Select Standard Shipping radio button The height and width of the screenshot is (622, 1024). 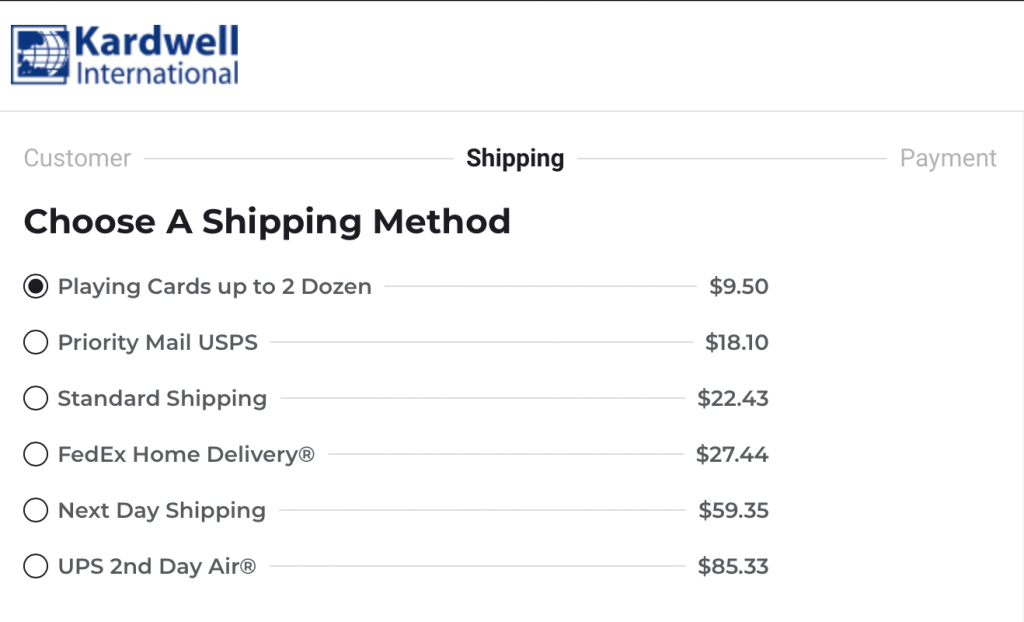tap(36, 398)
